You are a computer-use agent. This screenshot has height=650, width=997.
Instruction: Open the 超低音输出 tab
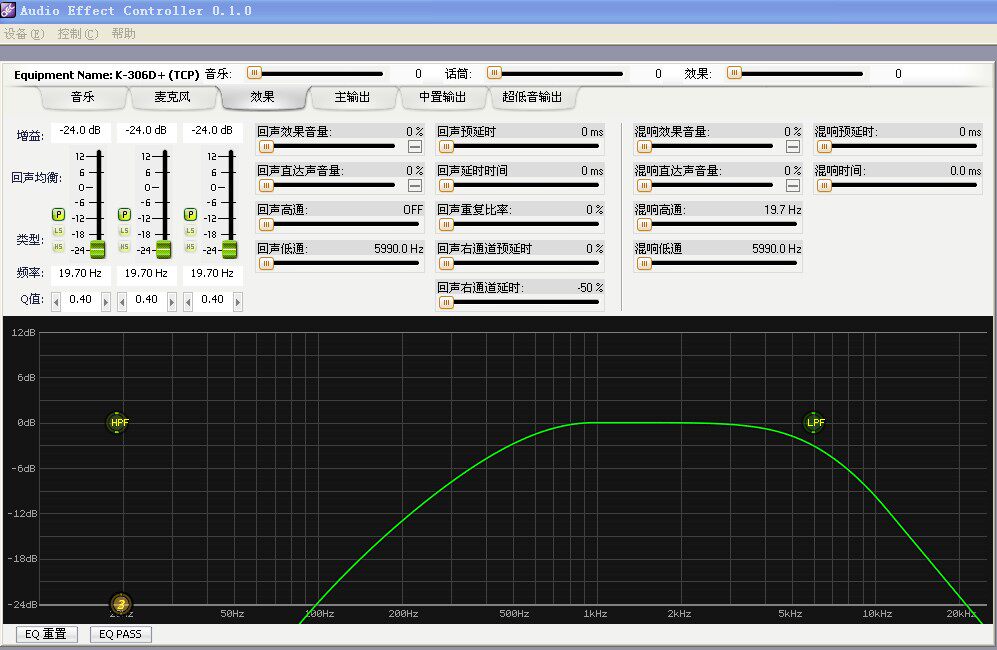532,97
